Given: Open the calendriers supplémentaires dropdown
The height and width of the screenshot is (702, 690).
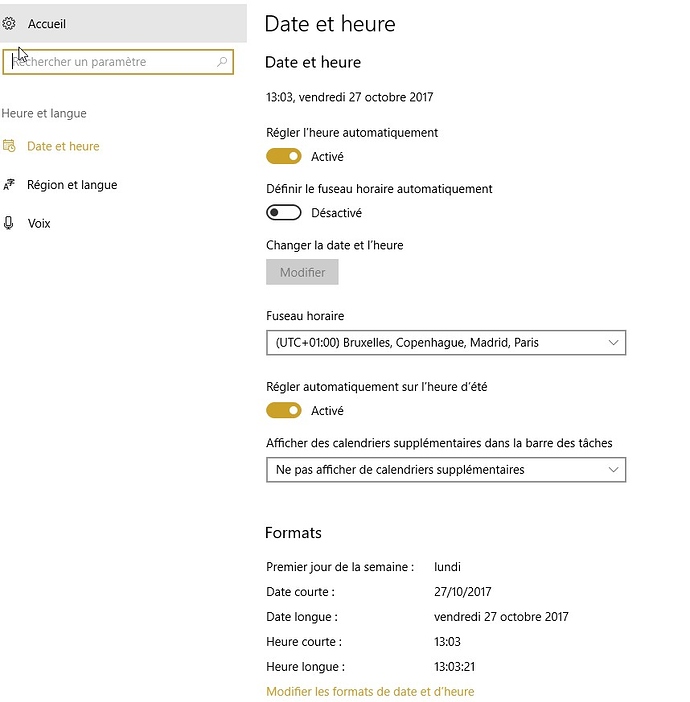Looking at the screenshot, I should (x=446, y=470).
